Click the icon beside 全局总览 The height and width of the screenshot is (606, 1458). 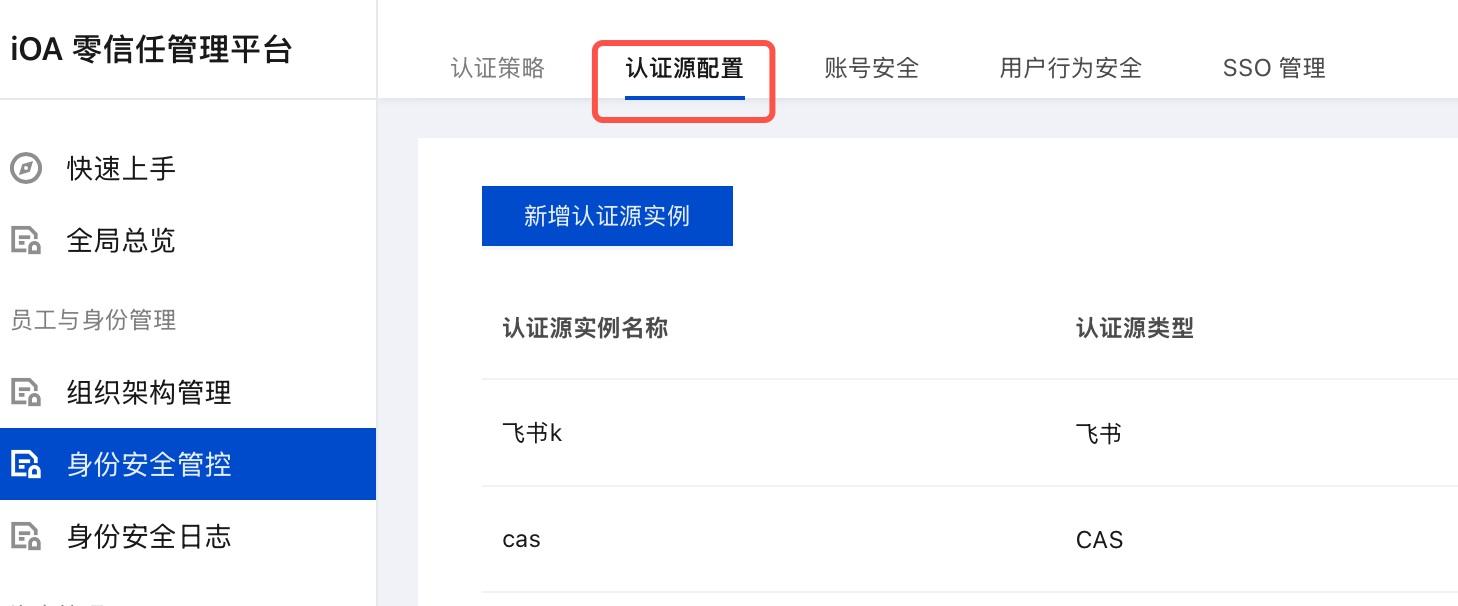pos(25,241)
